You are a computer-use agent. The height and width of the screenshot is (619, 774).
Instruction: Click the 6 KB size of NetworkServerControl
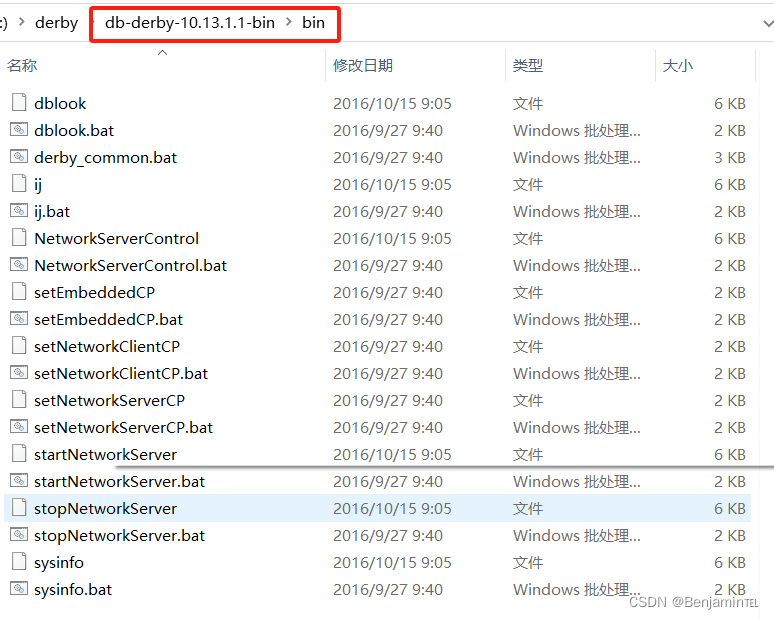(x=730, y=239)
